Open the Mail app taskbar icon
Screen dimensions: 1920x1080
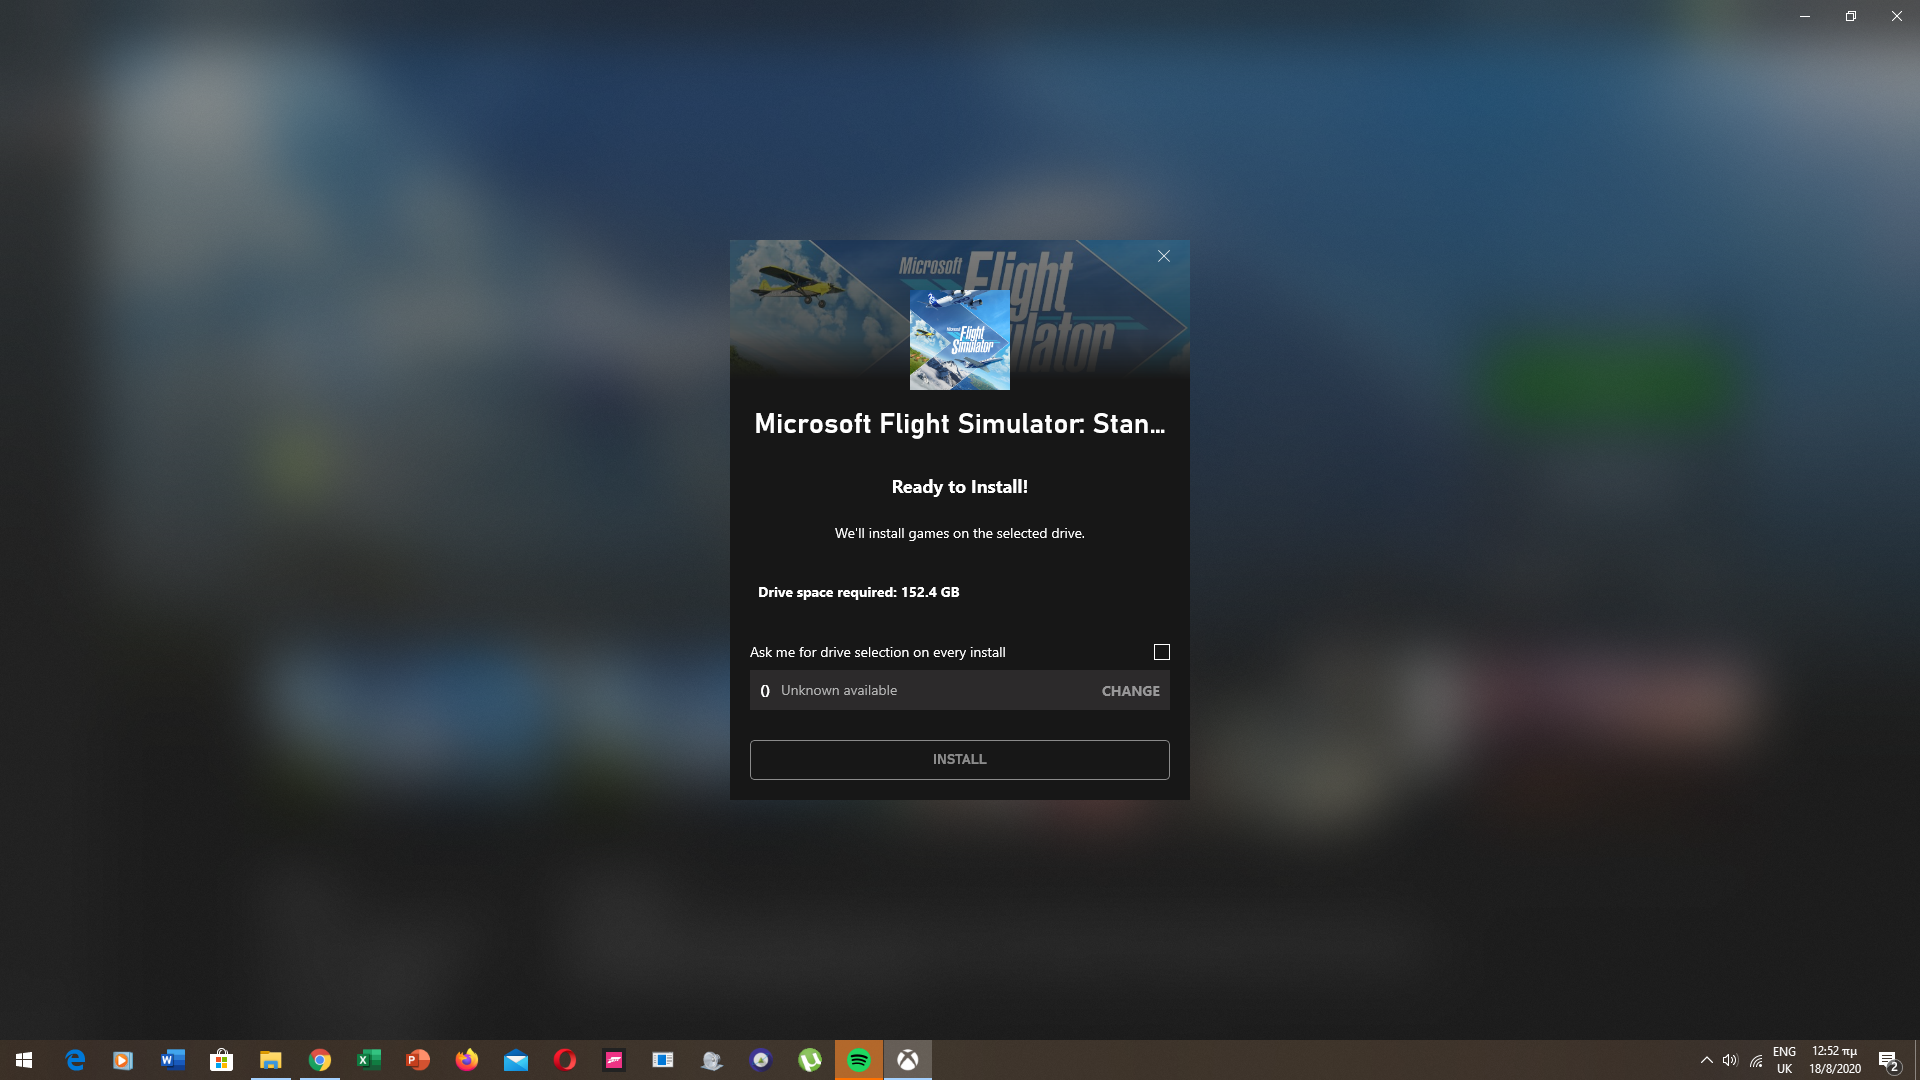(x=516, y=1060)
